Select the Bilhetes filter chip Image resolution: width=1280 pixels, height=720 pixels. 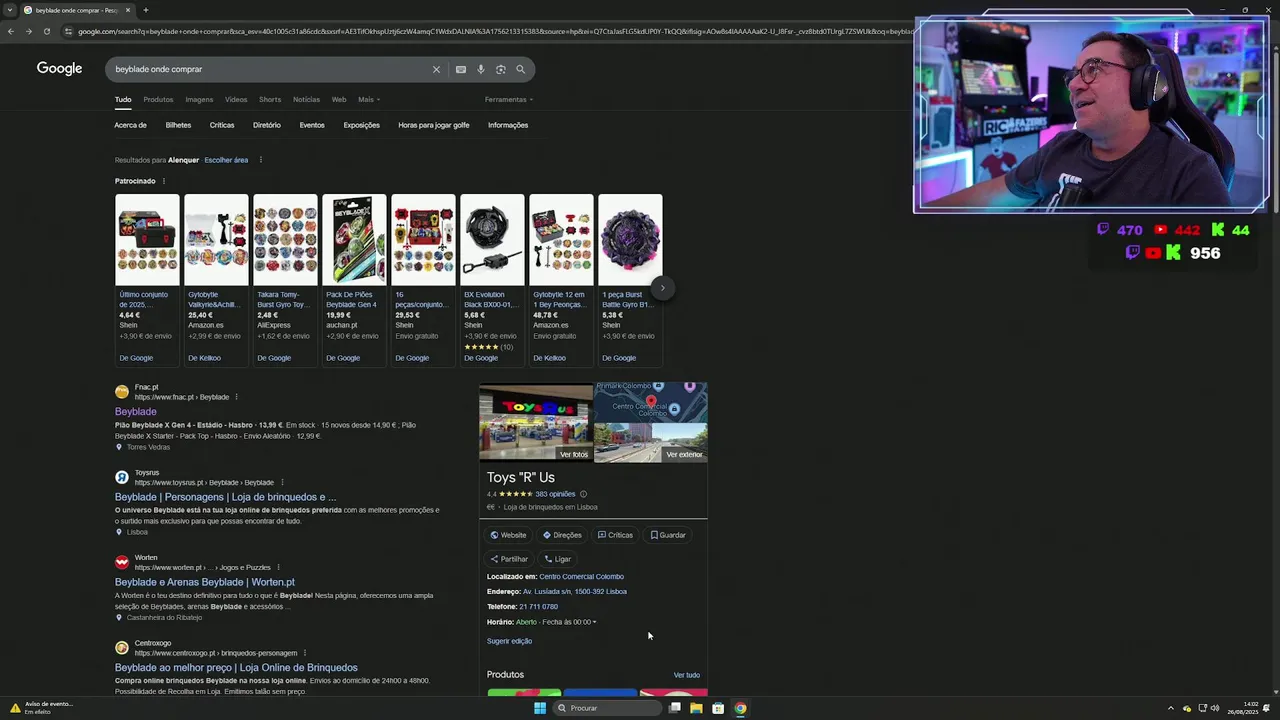tap(178, 125)
